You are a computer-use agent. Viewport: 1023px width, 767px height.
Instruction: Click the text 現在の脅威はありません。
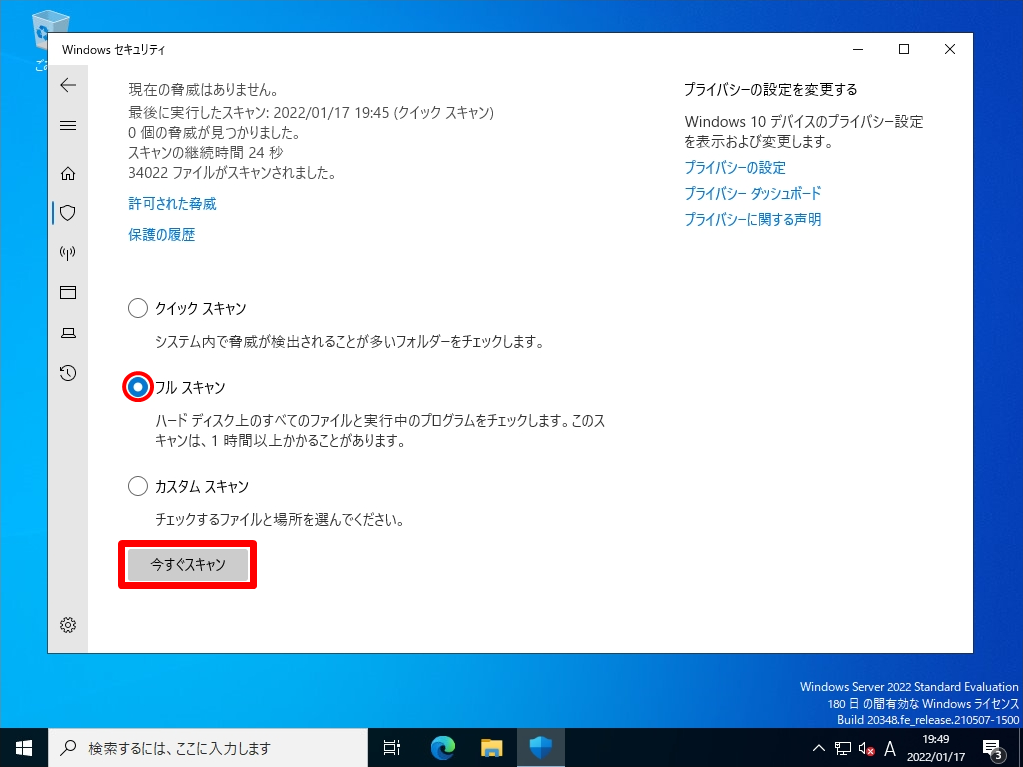pyautogui.click(x=205, y=90)
